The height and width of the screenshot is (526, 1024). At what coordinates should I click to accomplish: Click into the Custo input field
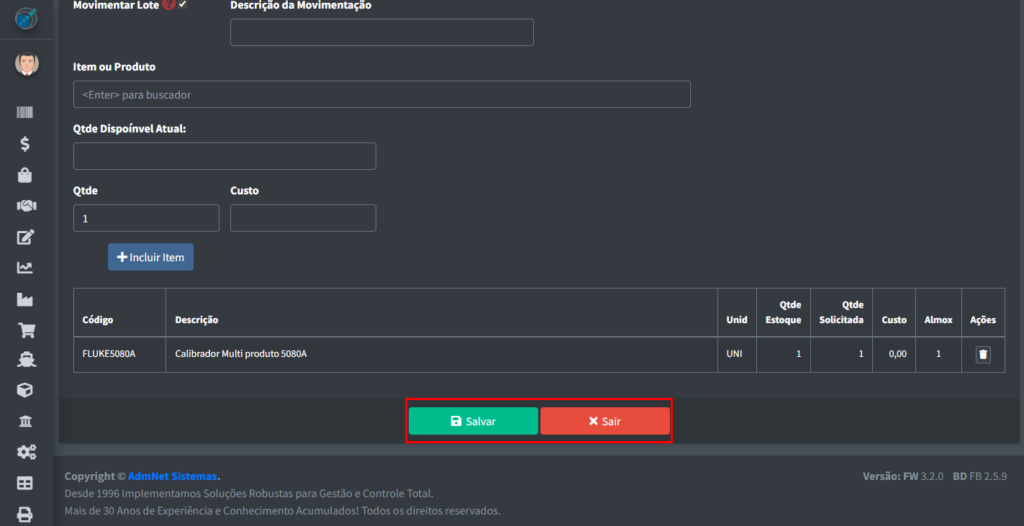point(303,218)
